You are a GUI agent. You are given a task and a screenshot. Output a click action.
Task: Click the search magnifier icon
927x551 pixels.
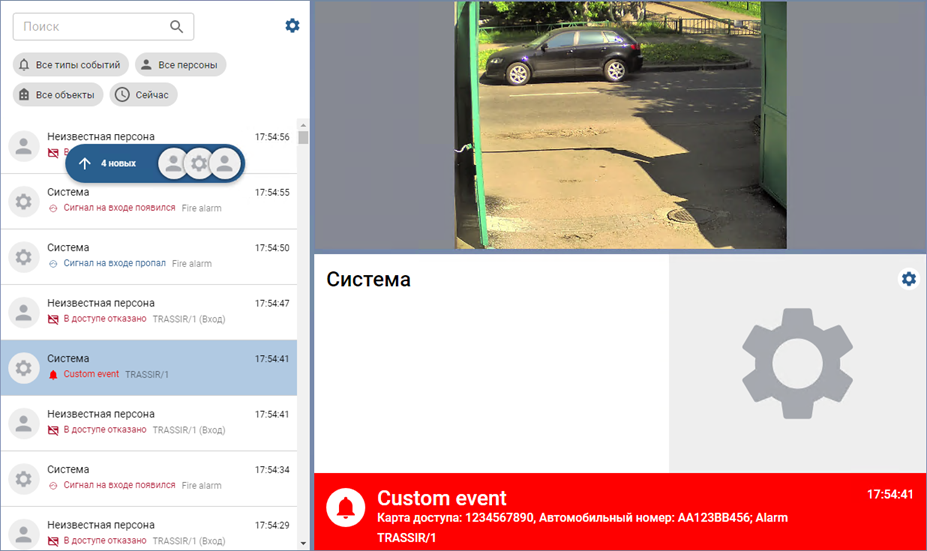pos(177,27)
